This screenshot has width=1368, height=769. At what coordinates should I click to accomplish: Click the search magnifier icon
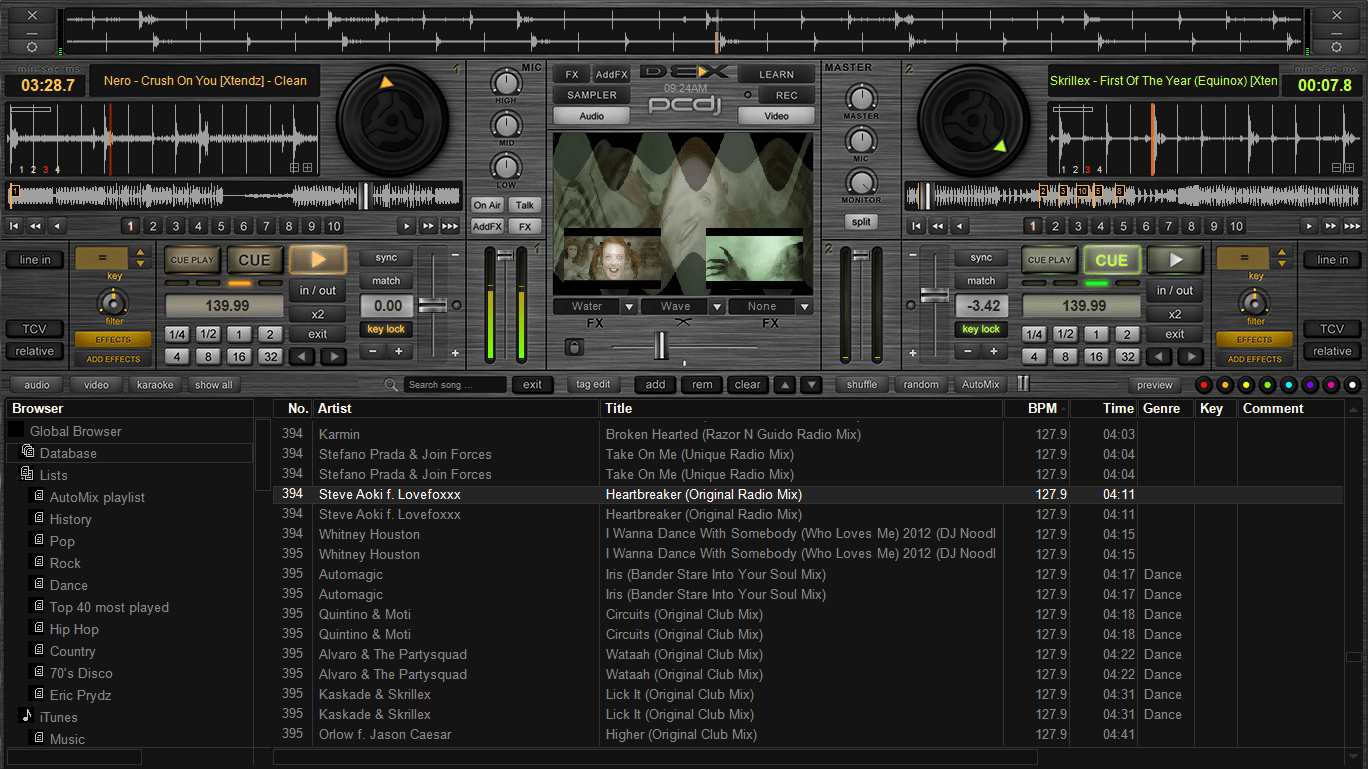(x=390, y=384)
